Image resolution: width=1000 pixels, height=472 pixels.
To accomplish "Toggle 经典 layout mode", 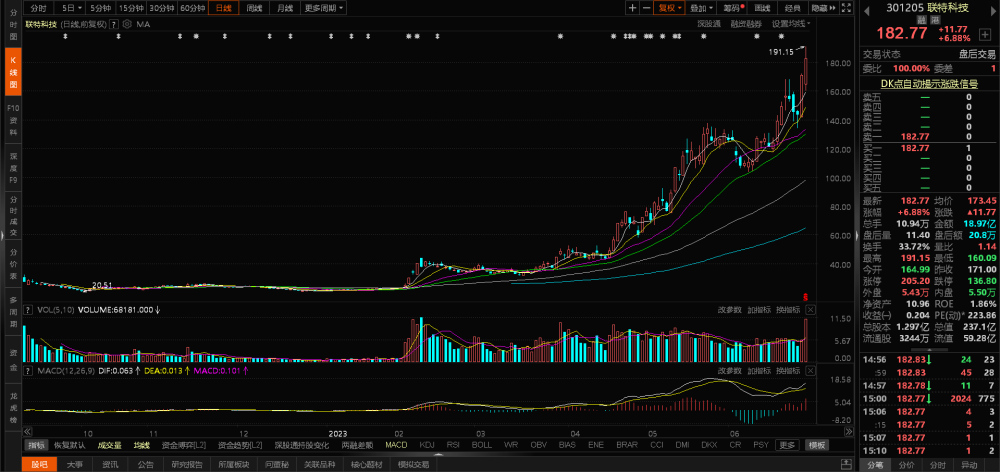I will [793, 8].
